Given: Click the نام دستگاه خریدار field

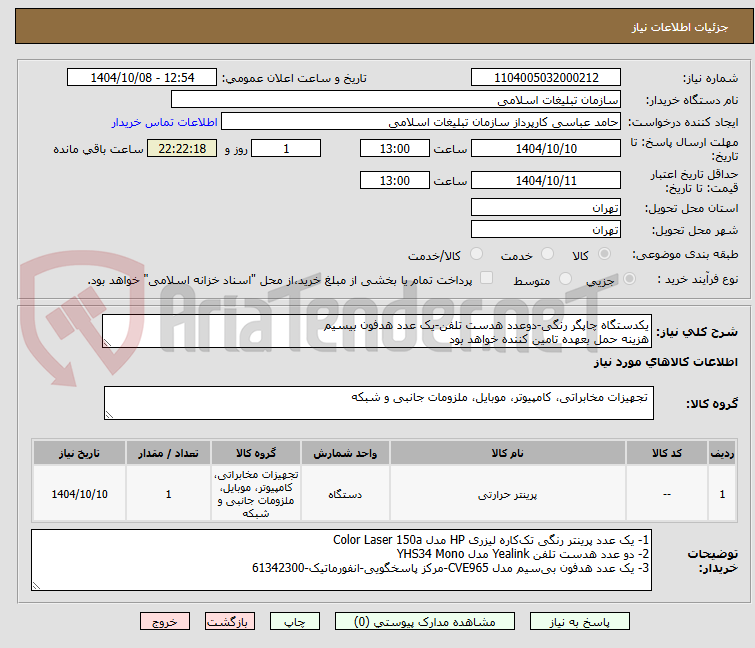Looking at the screenshot, I should pyautogui.click(x=396, y=100).
